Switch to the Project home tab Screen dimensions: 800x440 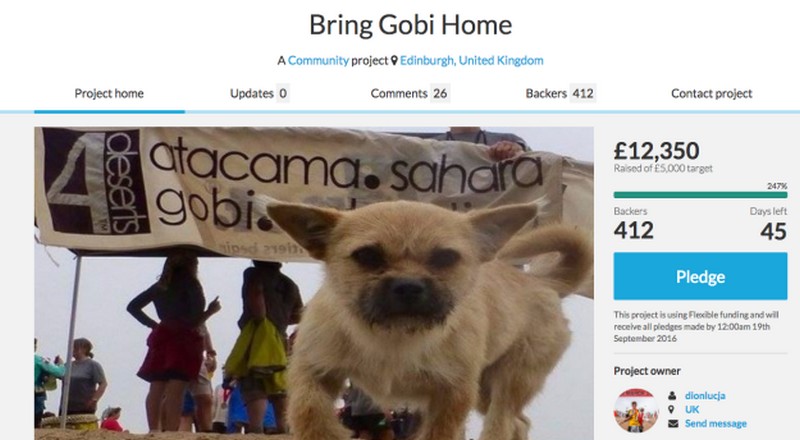tap(109, 93)
